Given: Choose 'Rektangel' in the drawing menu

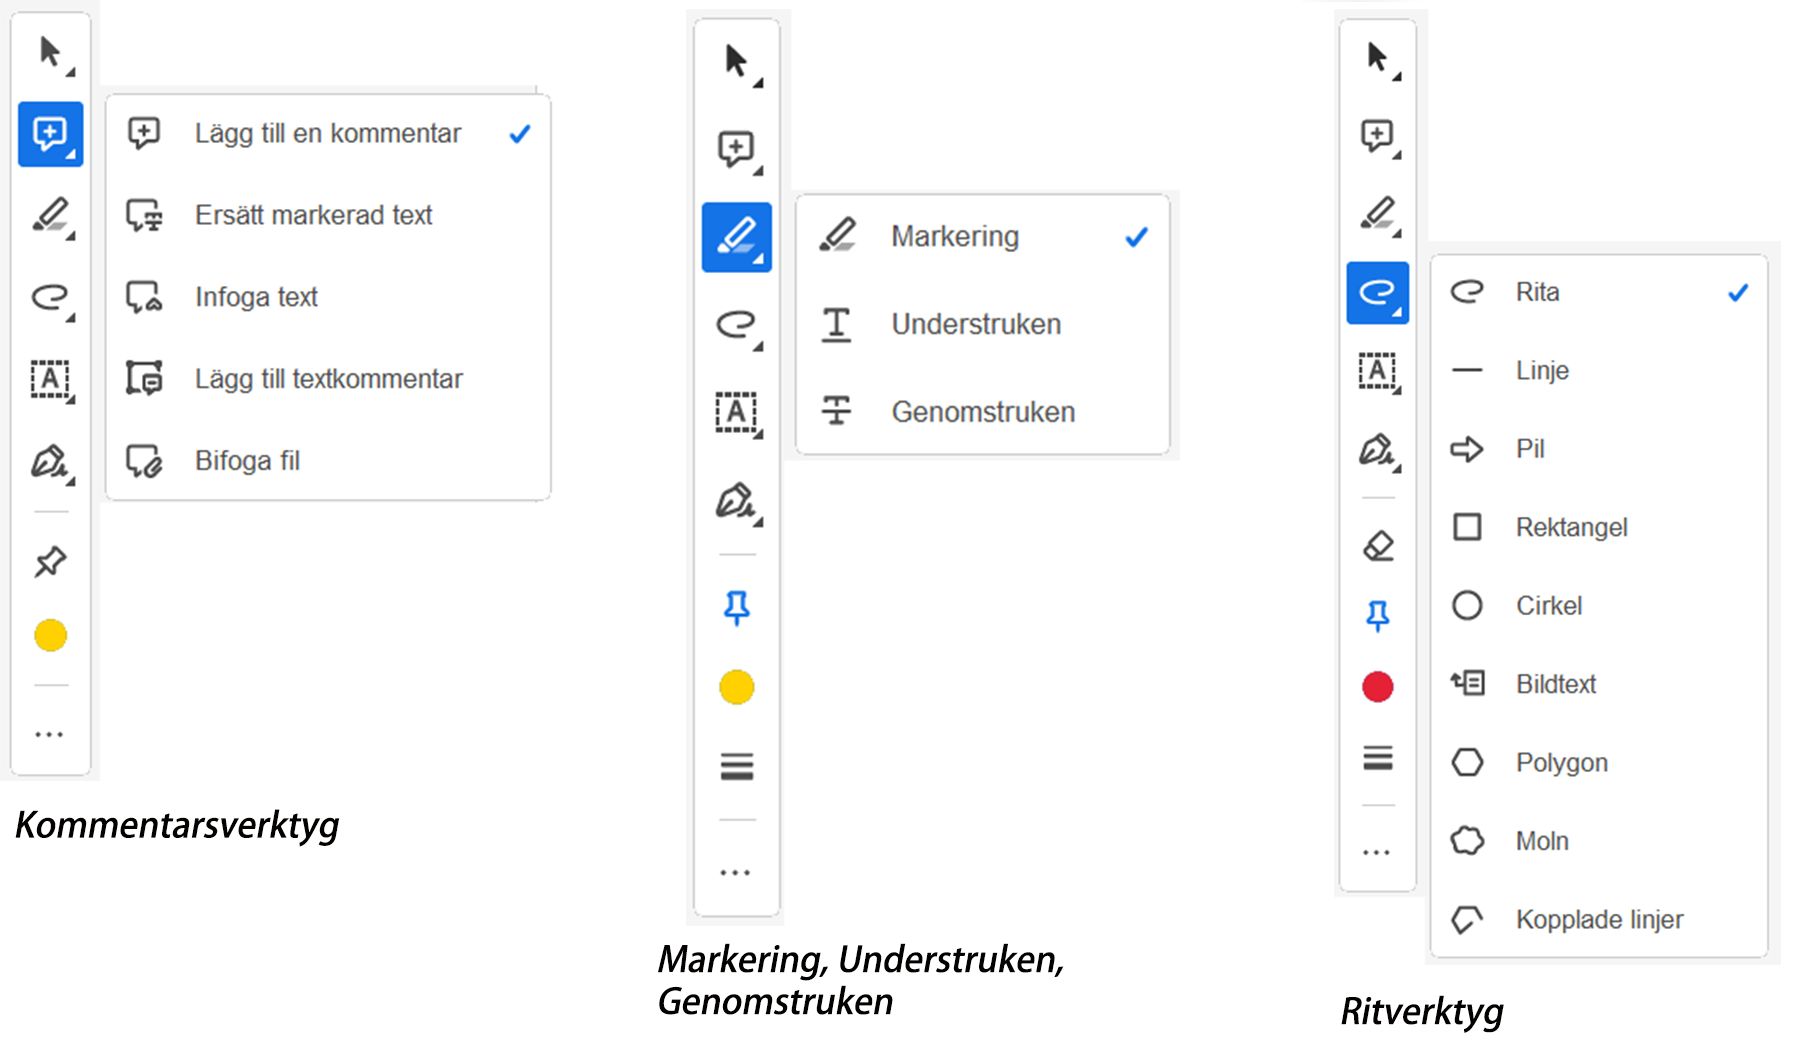Looking at the screenshot, I should (1571, 527).
